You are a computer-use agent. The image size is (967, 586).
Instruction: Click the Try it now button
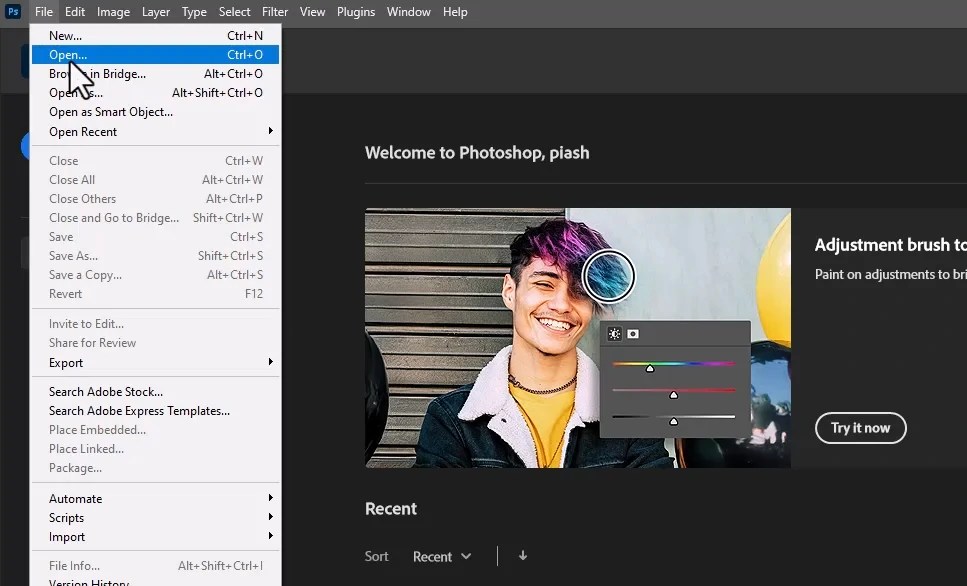click(860, 428)
